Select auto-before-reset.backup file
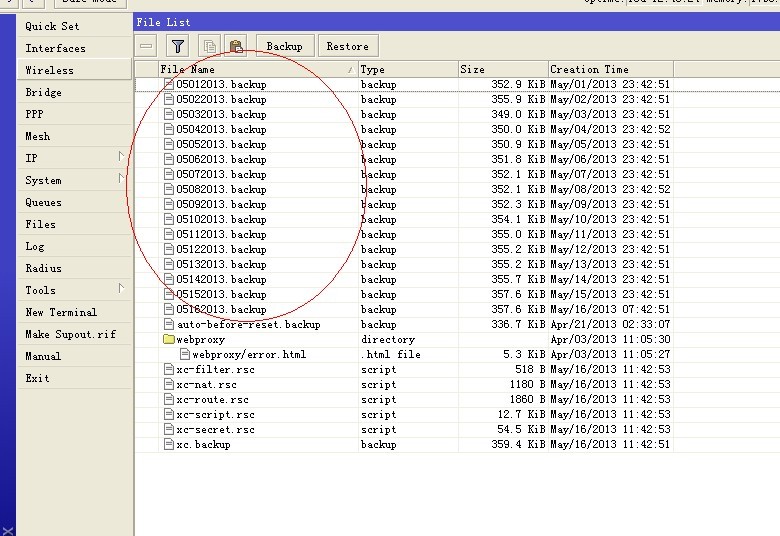Screen dimensions: 780x536 coord(249,324)
